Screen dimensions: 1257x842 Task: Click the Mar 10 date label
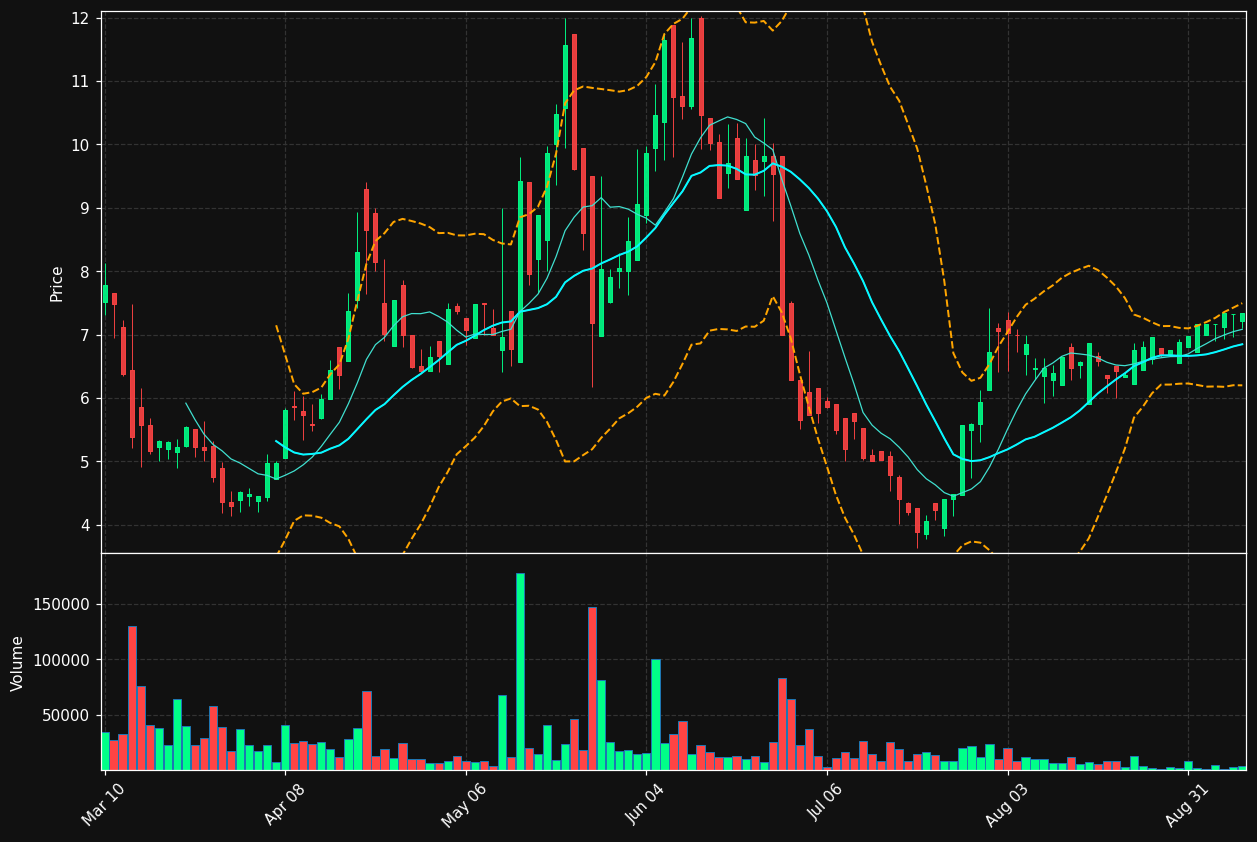[104, 804]
